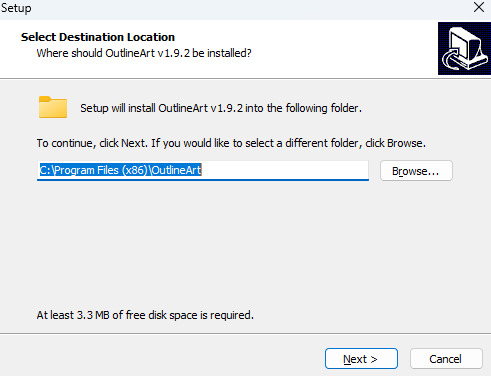
Task: Cancel the OutlineArt installation
Action: (446, 359)
